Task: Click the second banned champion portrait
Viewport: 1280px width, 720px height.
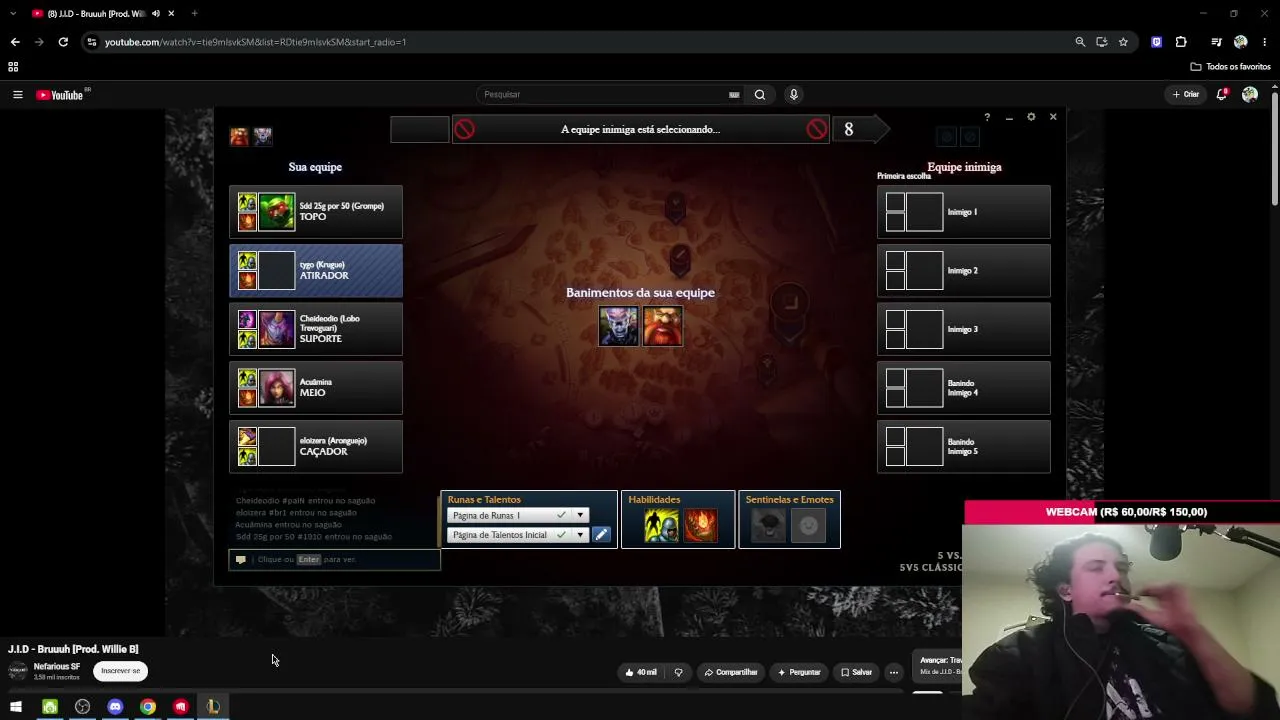Action: (663, 327)
